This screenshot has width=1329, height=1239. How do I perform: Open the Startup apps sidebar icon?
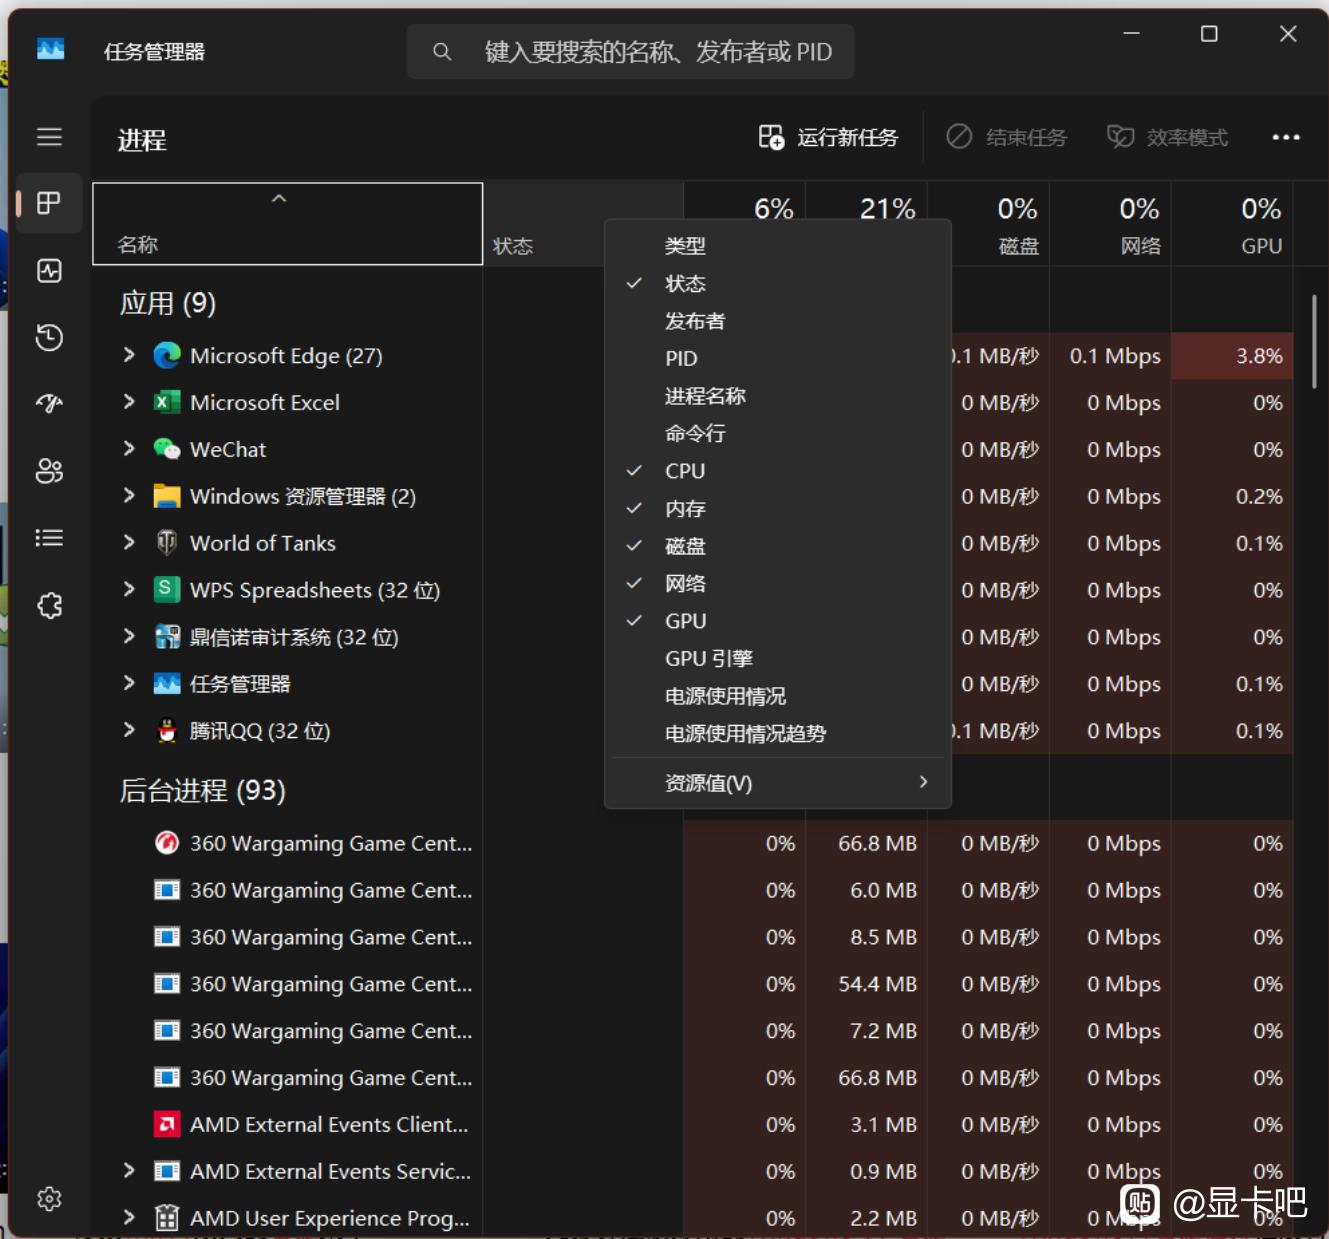tap(49, 403)
